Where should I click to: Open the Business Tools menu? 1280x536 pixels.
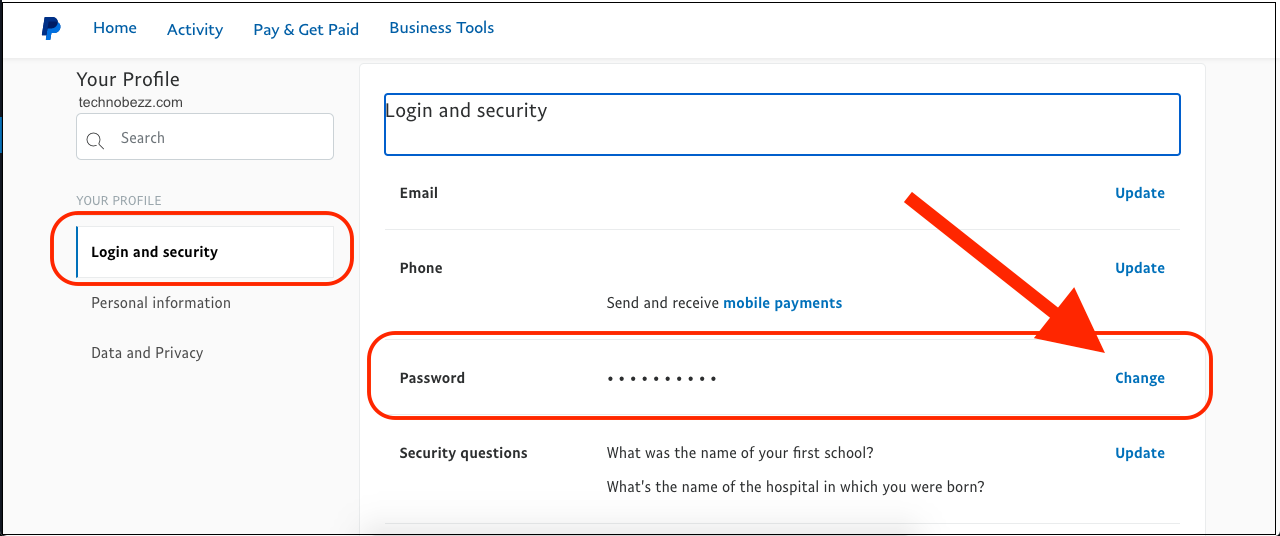coord(442,28)
